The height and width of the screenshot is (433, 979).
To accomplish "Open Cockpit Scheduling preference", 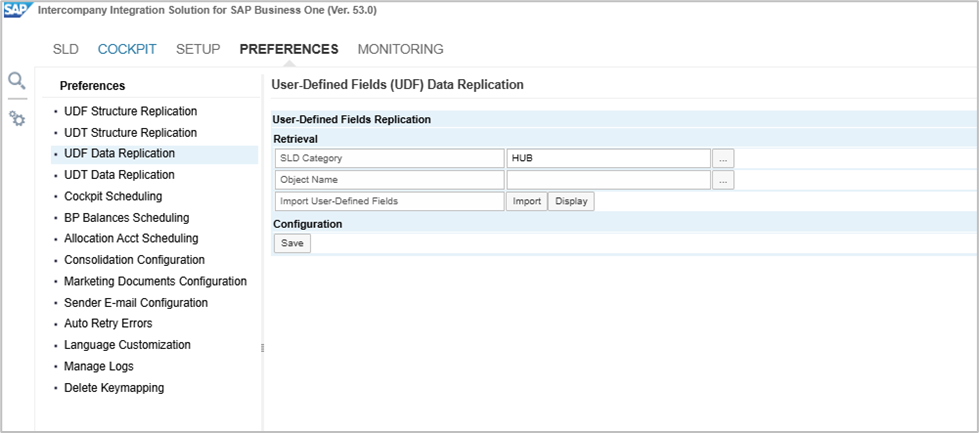I will pos(113,196).
